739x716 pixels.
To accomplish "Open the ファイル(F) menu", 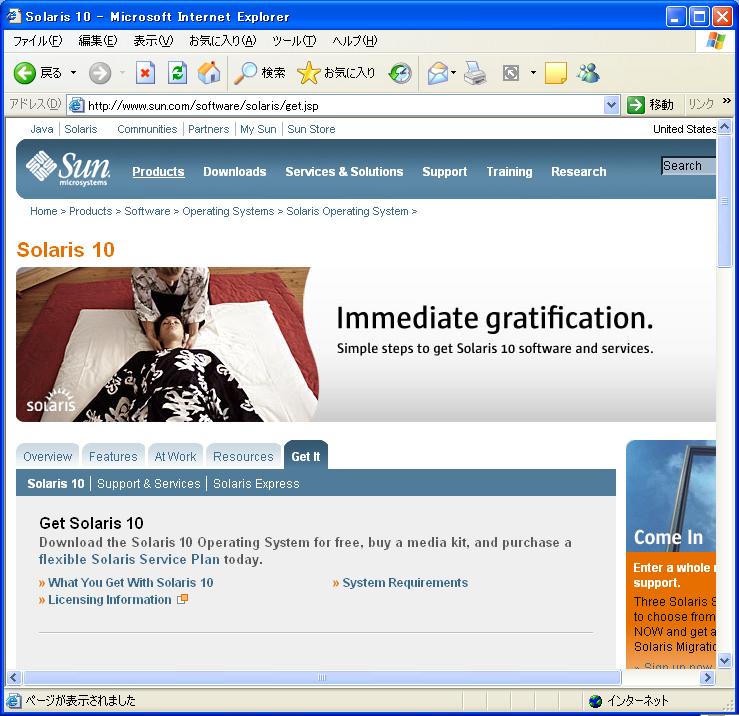I will [37, 41].
